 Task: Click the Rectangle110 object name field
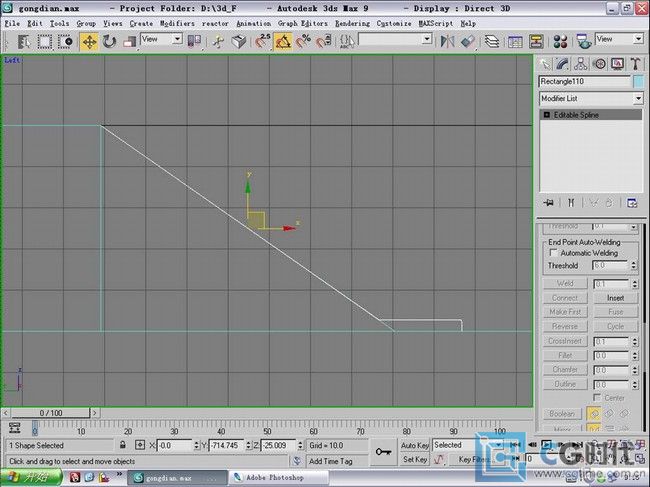[x=585, y=82]
